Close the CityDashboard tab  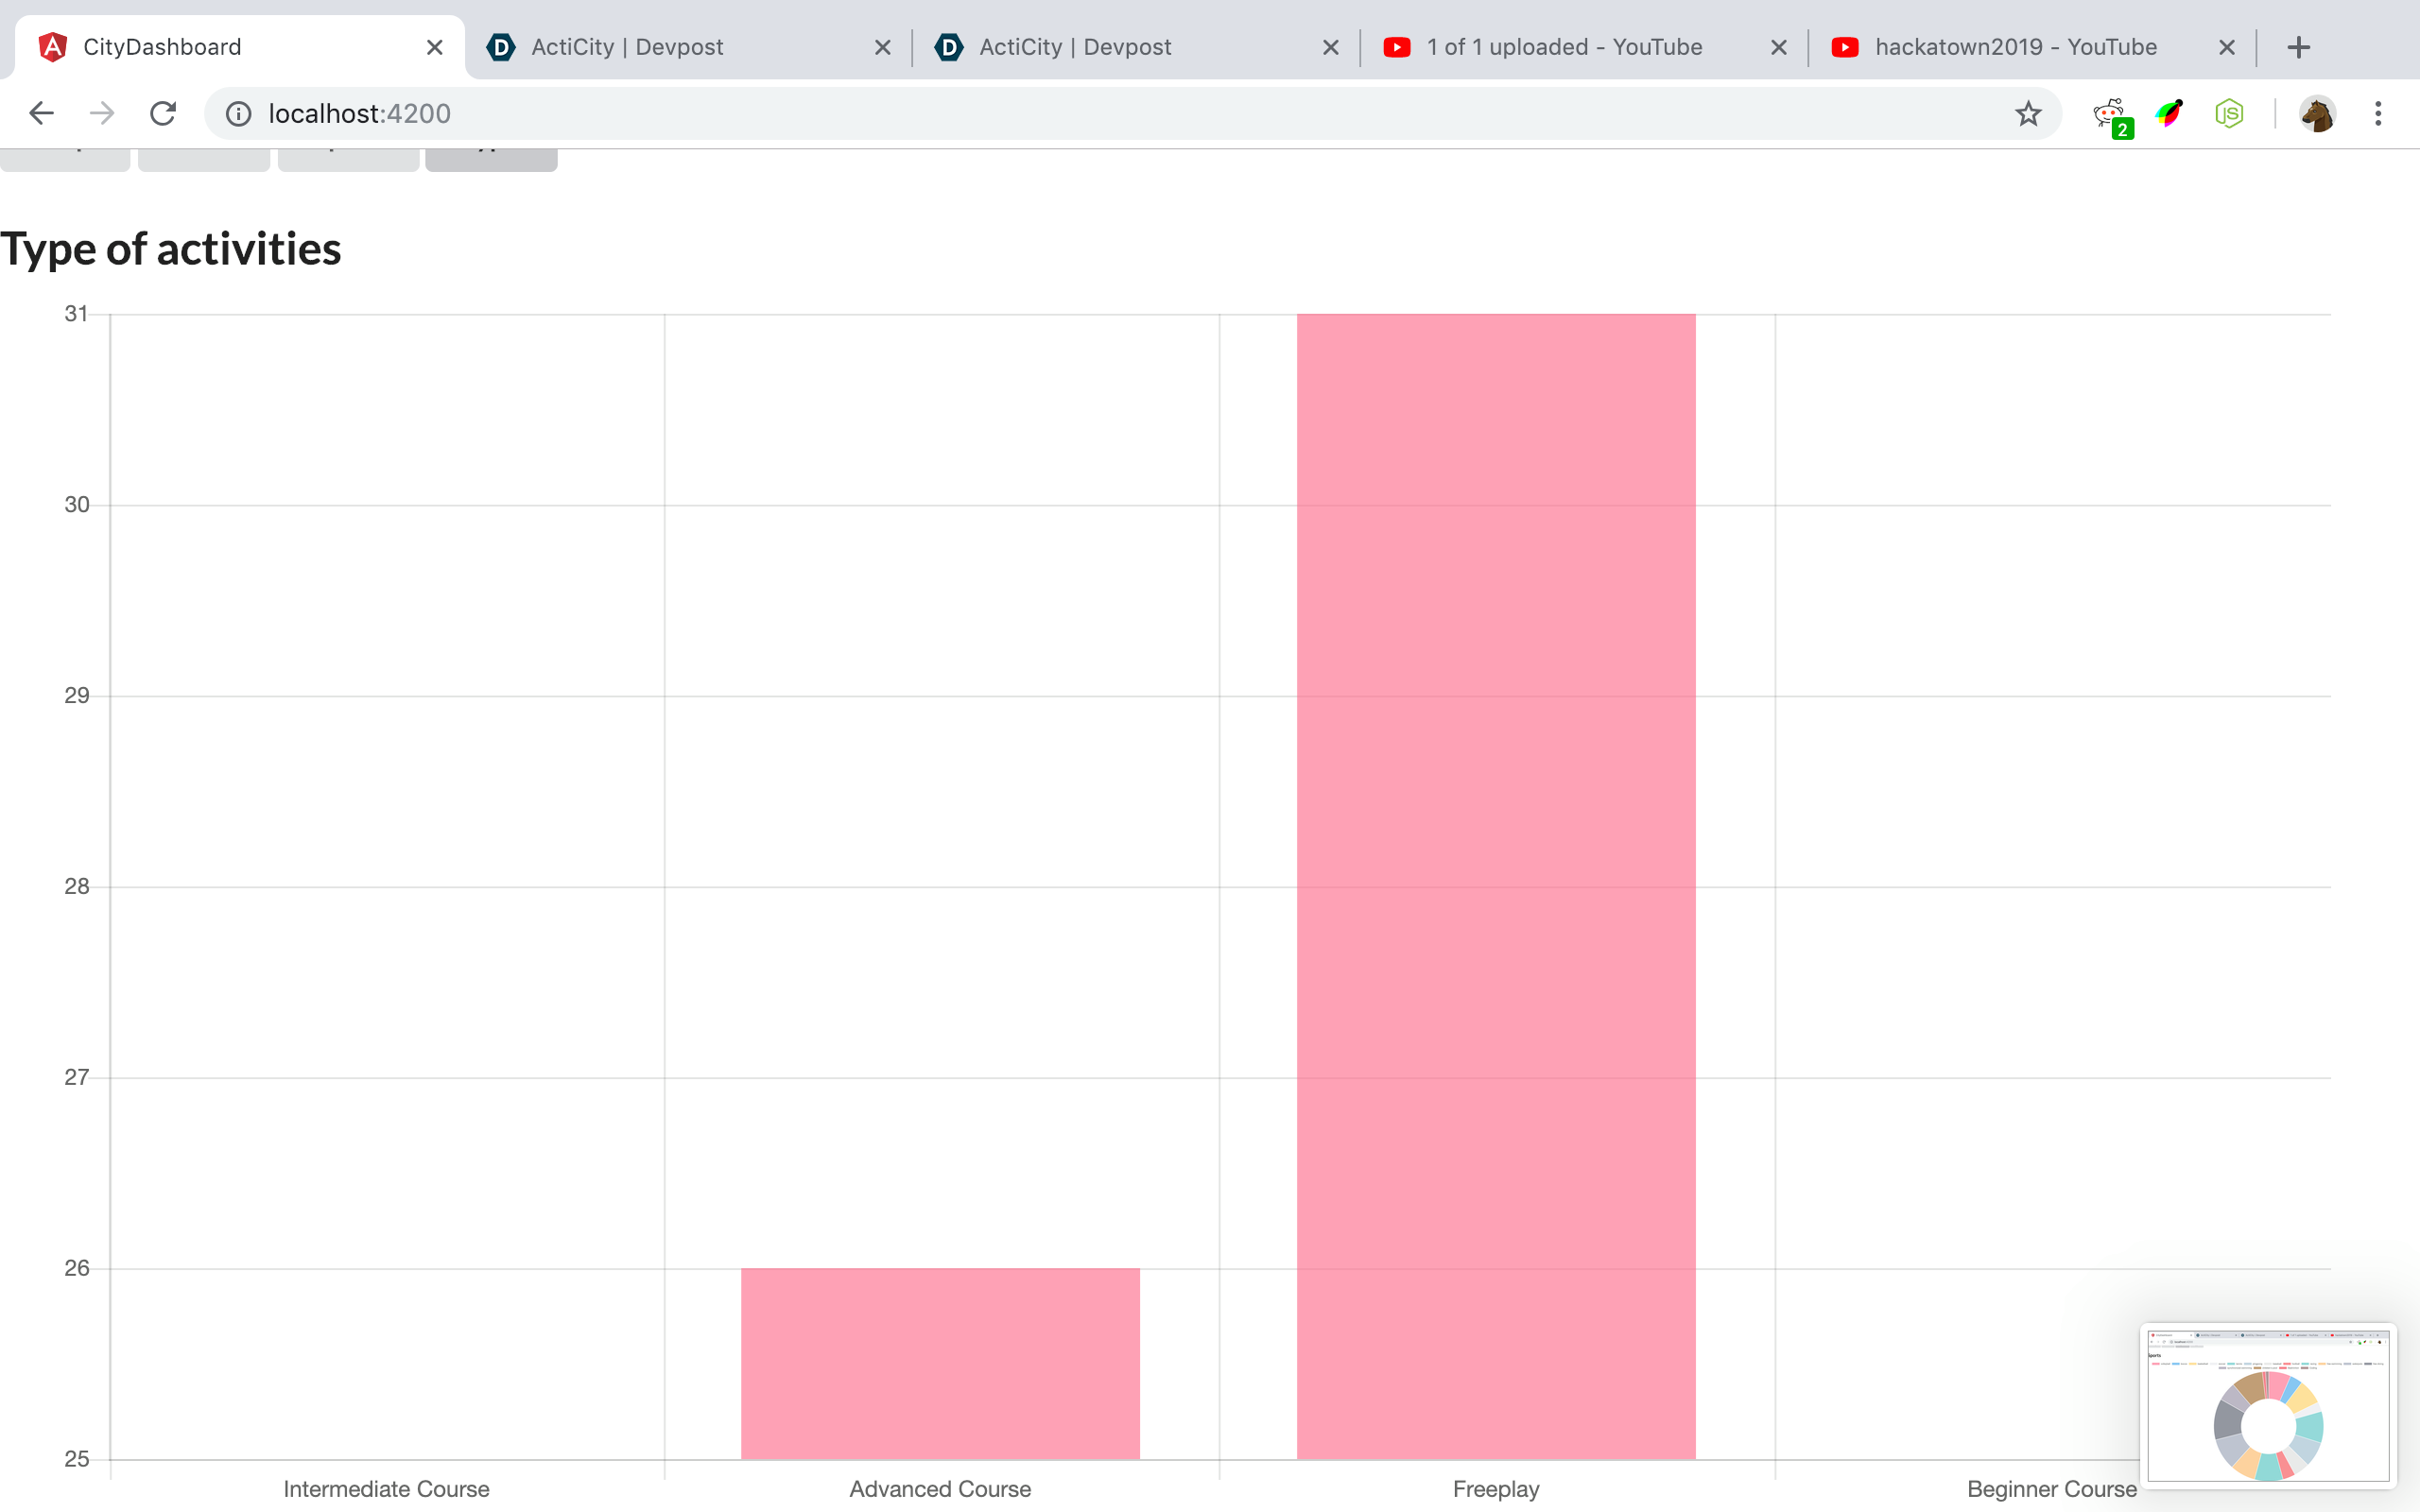434,47
